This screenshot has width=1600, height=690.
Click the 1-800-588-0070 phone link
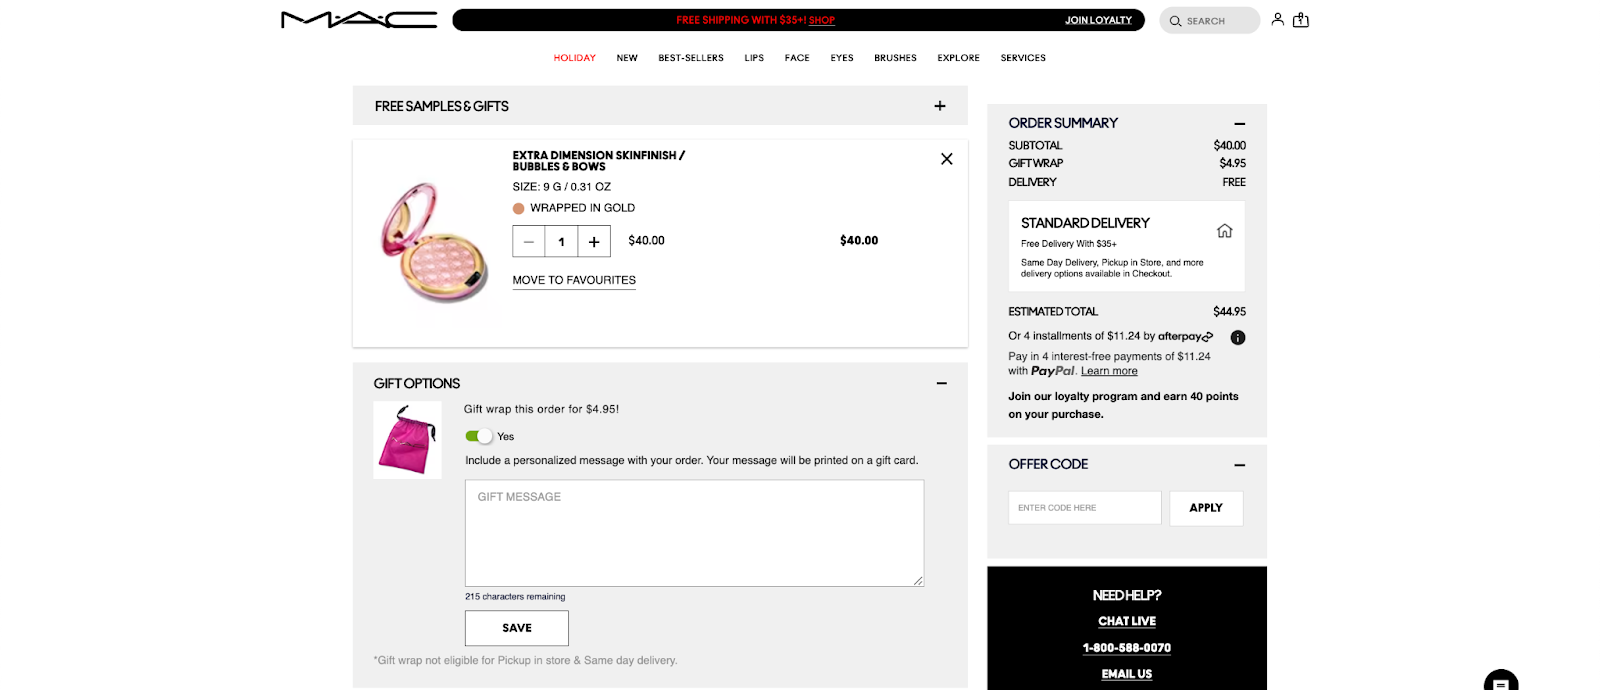[x=1127, y=648]
